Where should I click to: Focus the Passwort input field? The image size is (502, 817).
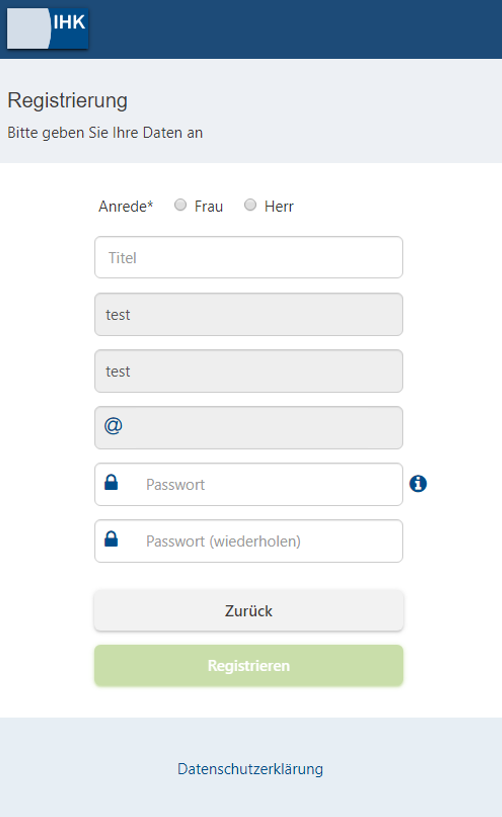point(249,484)
